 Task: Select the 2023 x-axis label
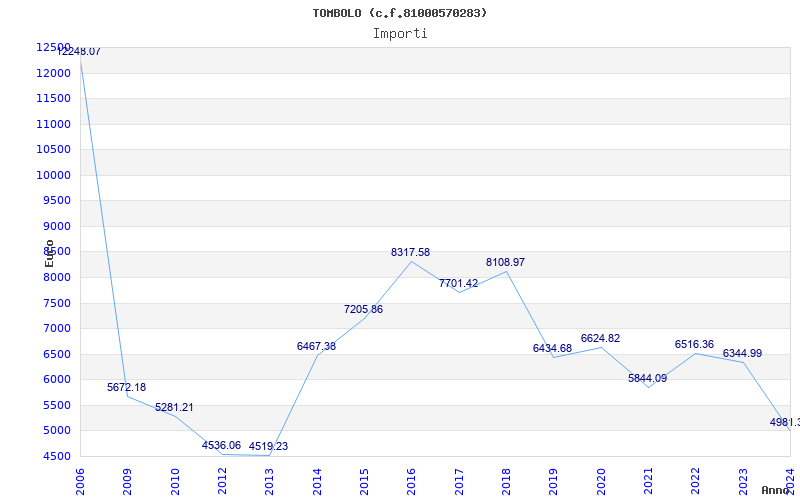[x=743, y=482]
